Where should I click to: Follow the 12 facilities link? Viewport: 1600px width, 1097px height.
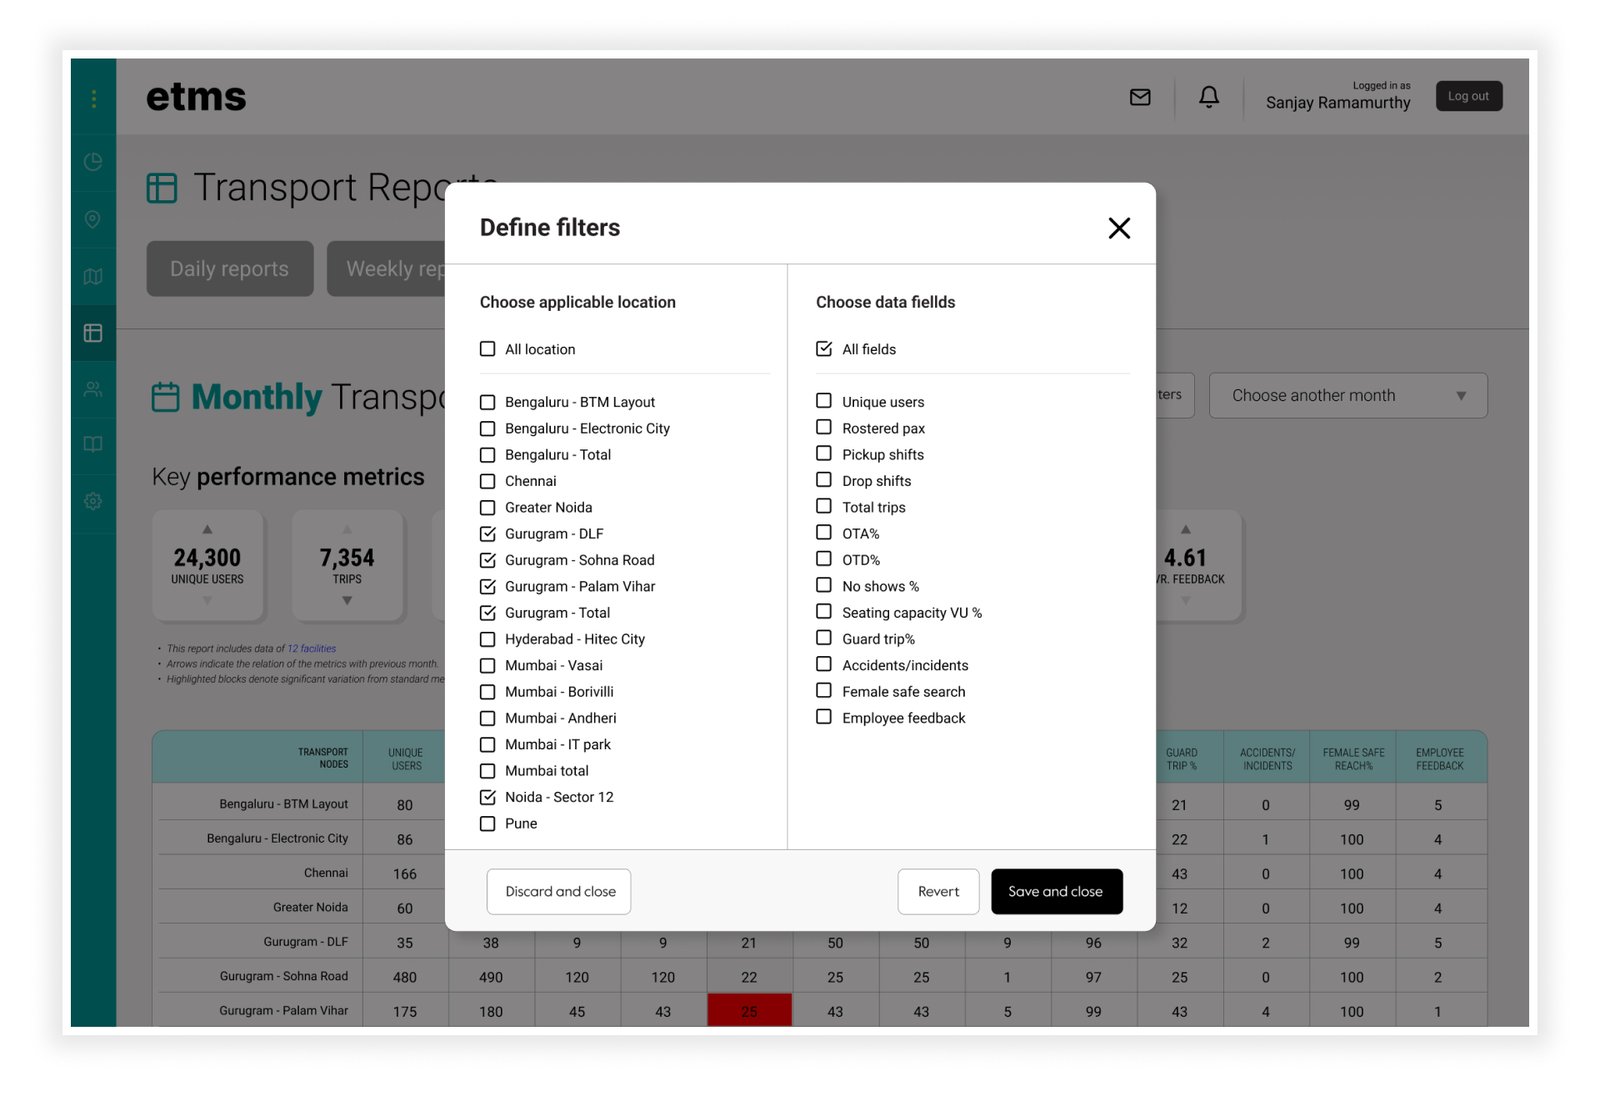click(x=312, y=649)
